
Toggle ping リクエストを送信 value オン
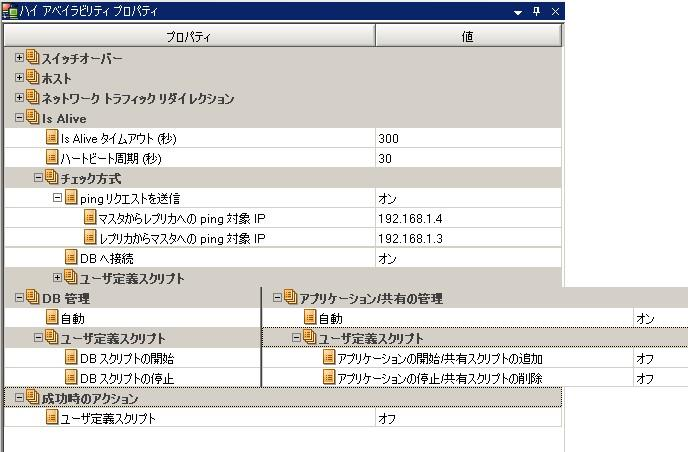pyautogui.click(x=468, y=198)
